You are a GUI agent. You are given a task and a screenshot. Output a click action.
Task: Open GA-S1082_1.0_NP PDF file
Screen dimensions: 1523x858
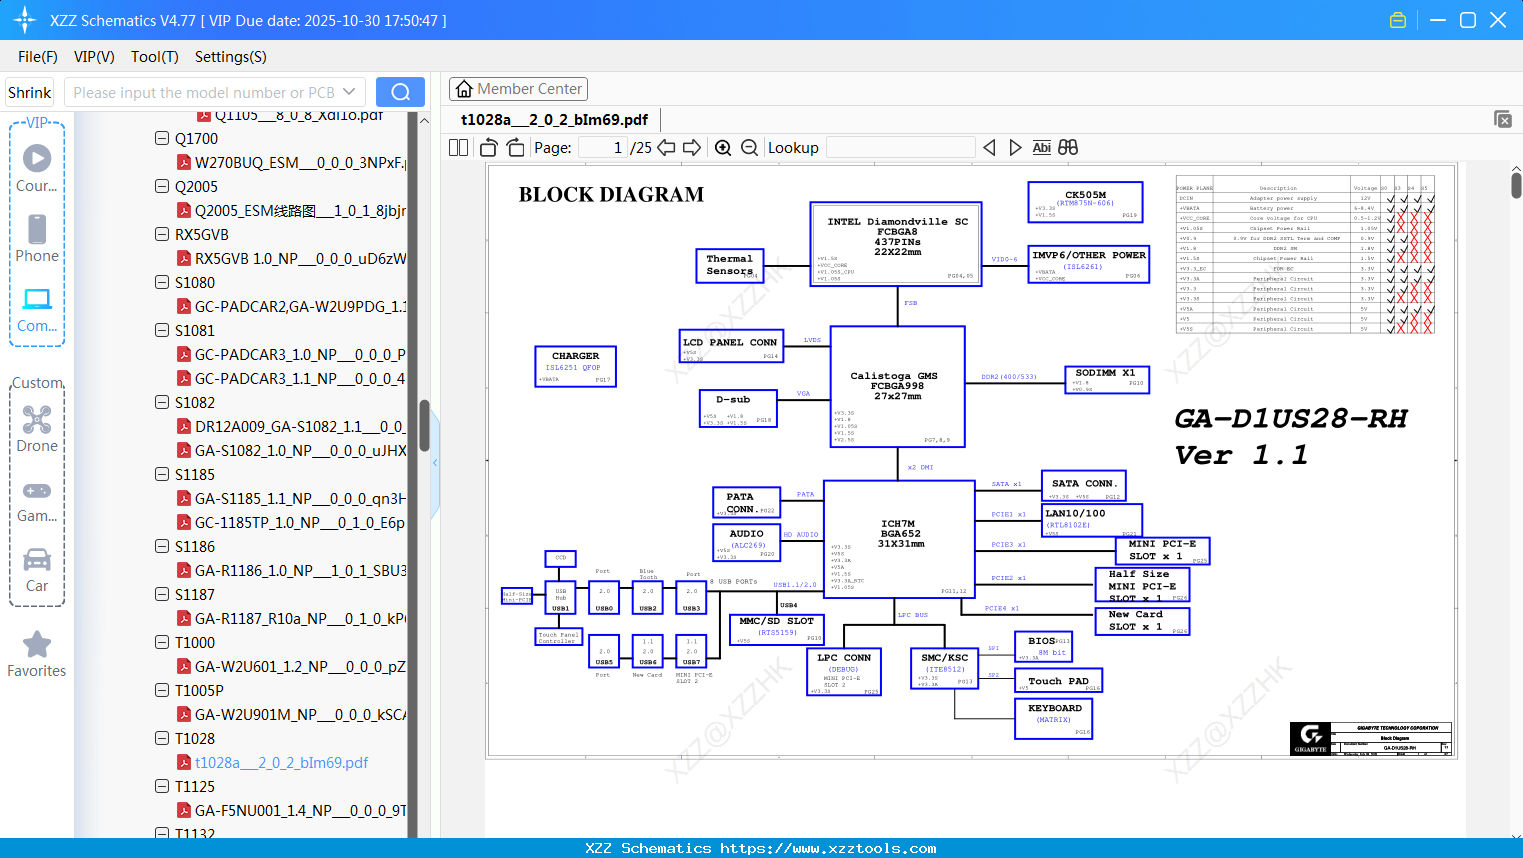tap(291, 450)
